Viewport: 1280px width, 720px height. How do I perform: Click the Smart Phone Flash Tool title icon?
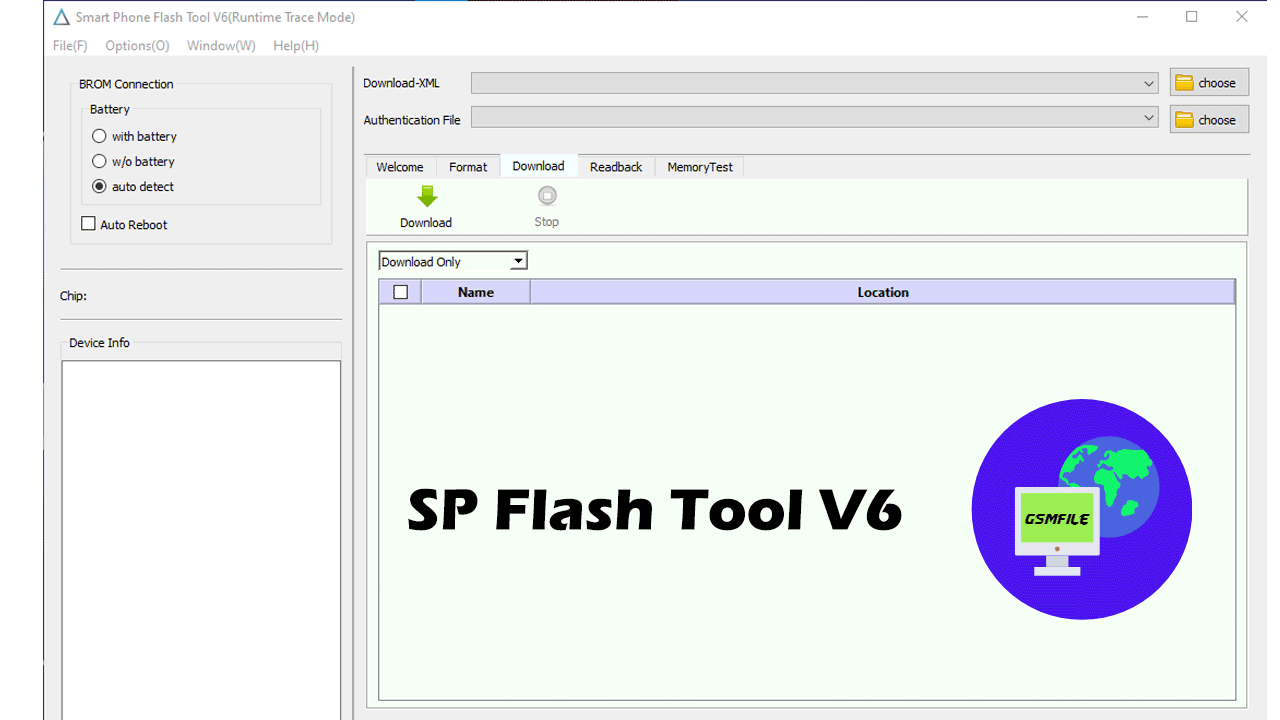(62, 17)
